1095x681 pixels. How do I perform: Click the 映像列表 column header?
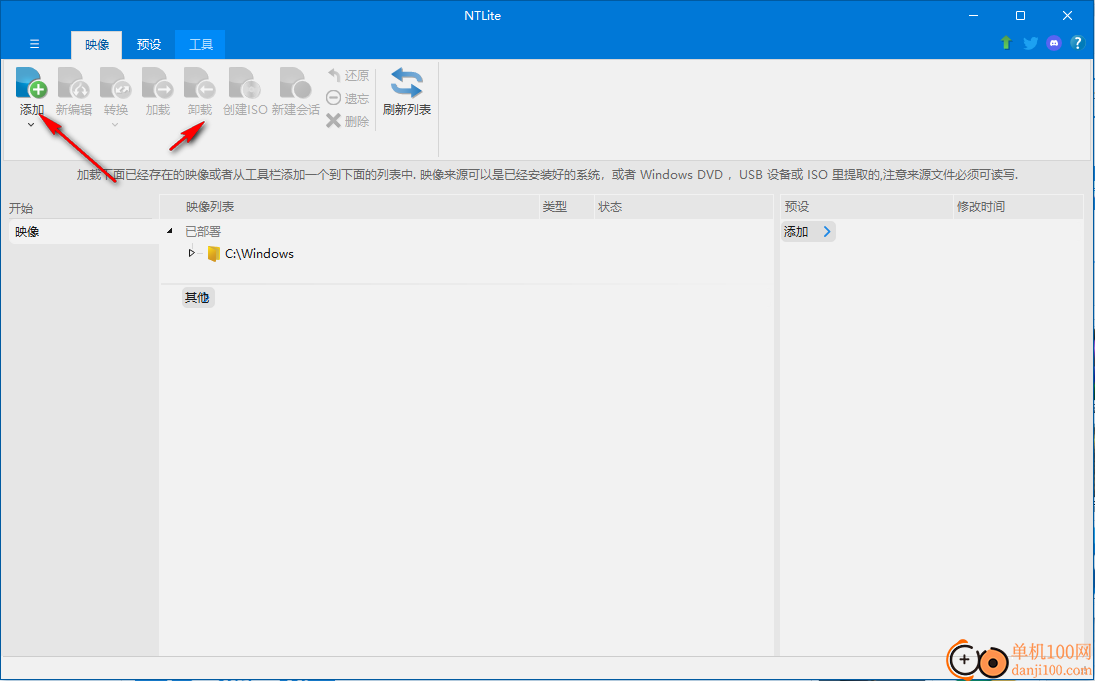tap(350, 207)
